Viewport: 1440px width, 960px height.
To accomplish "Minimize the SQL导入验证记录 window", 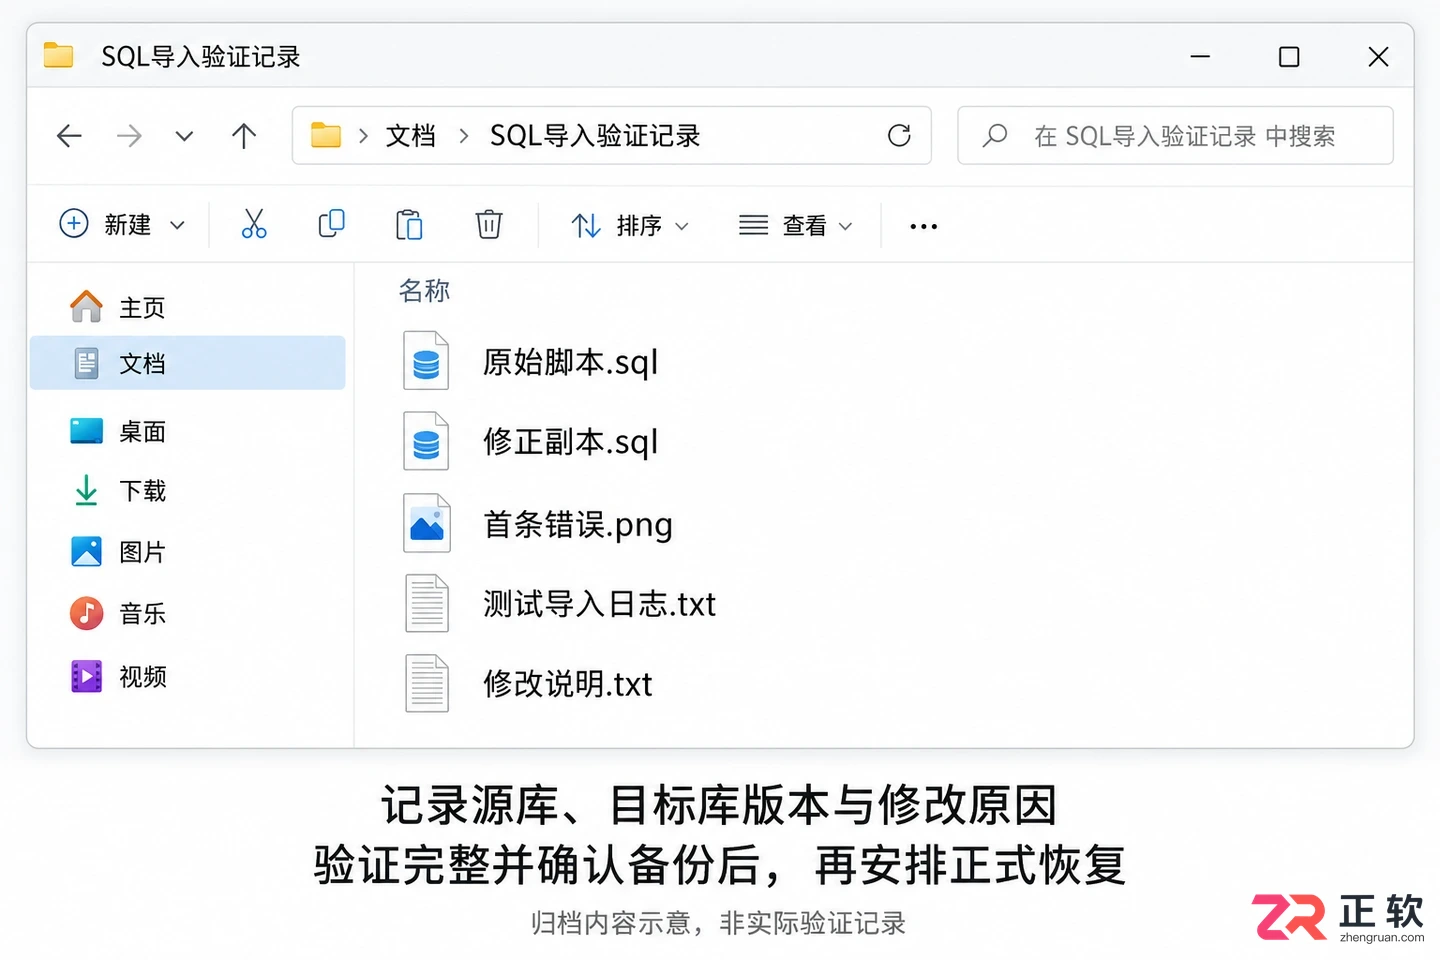I will [1200, 57].
